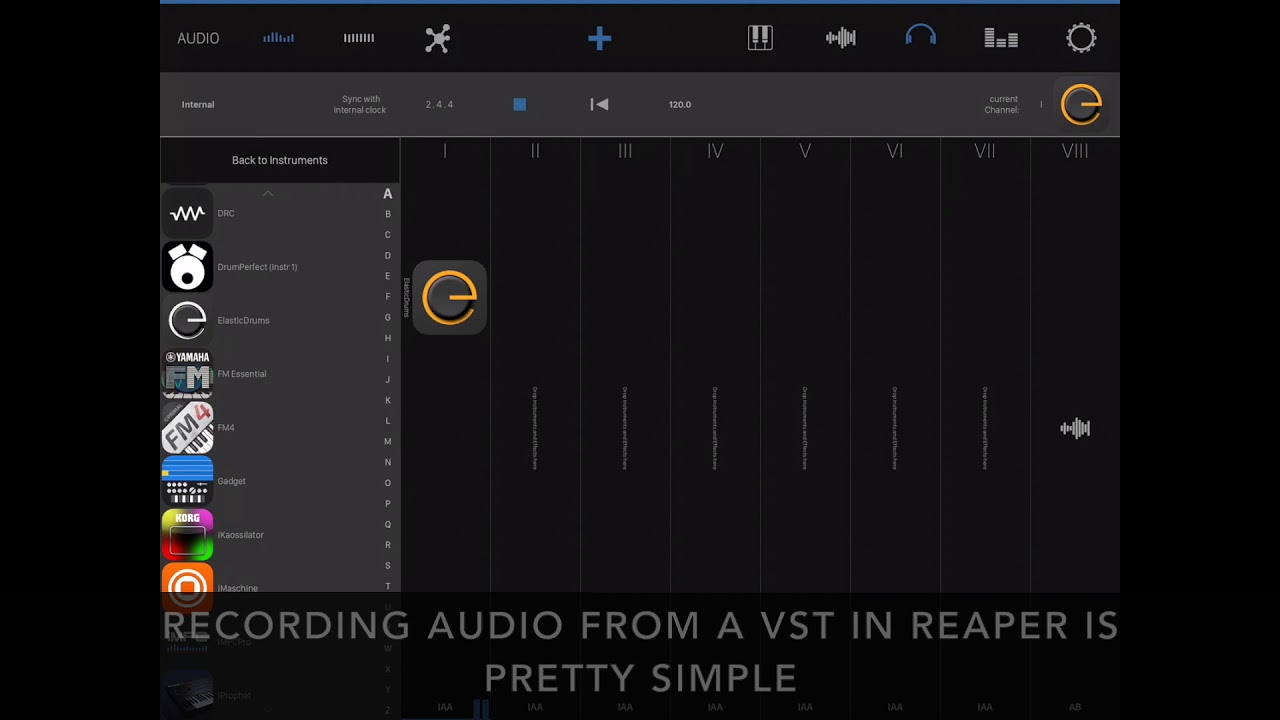
Task: Click the current channel ElasticDrums icon
Action: click(x=1081, y=104)
